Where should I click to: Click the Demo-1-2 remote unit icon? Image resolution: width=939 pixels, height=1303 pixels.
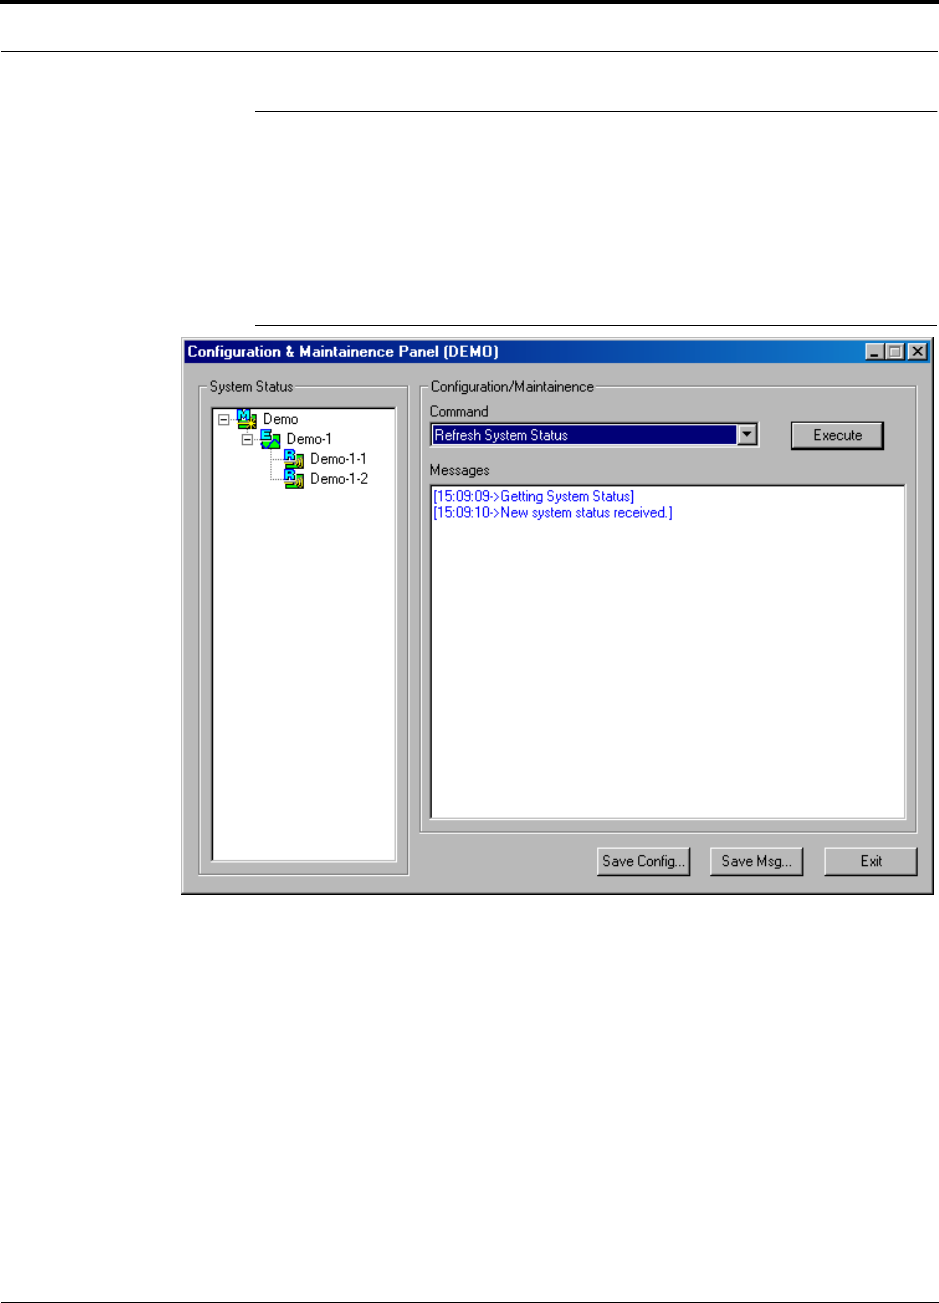(294, 477)
